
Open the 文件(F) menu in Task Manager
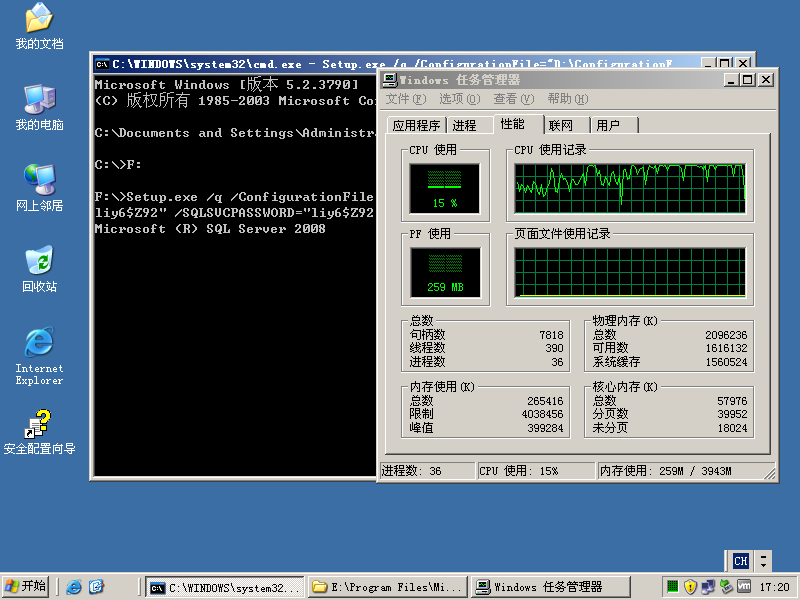pyautogui.click(x=406, y=98)
